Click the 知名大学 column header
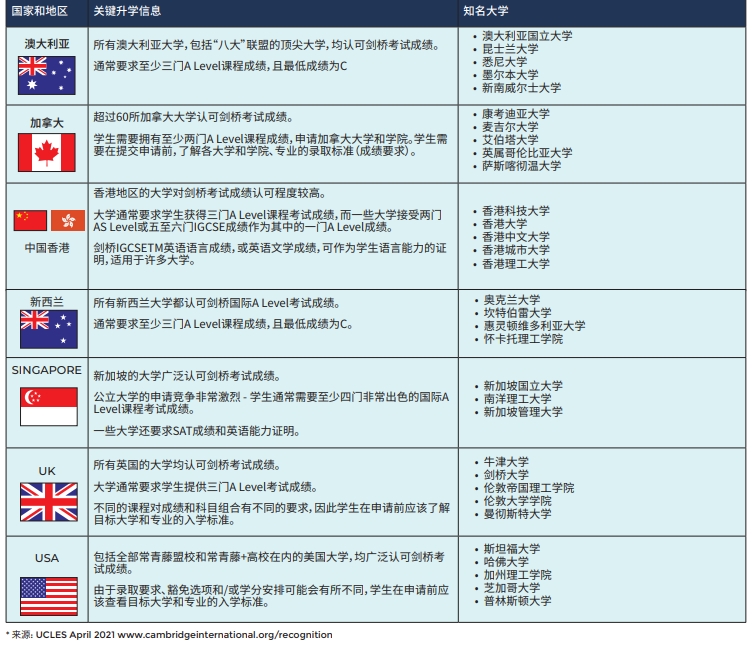The width and height of the screenshot is (756, 645). tap(486, 11)
